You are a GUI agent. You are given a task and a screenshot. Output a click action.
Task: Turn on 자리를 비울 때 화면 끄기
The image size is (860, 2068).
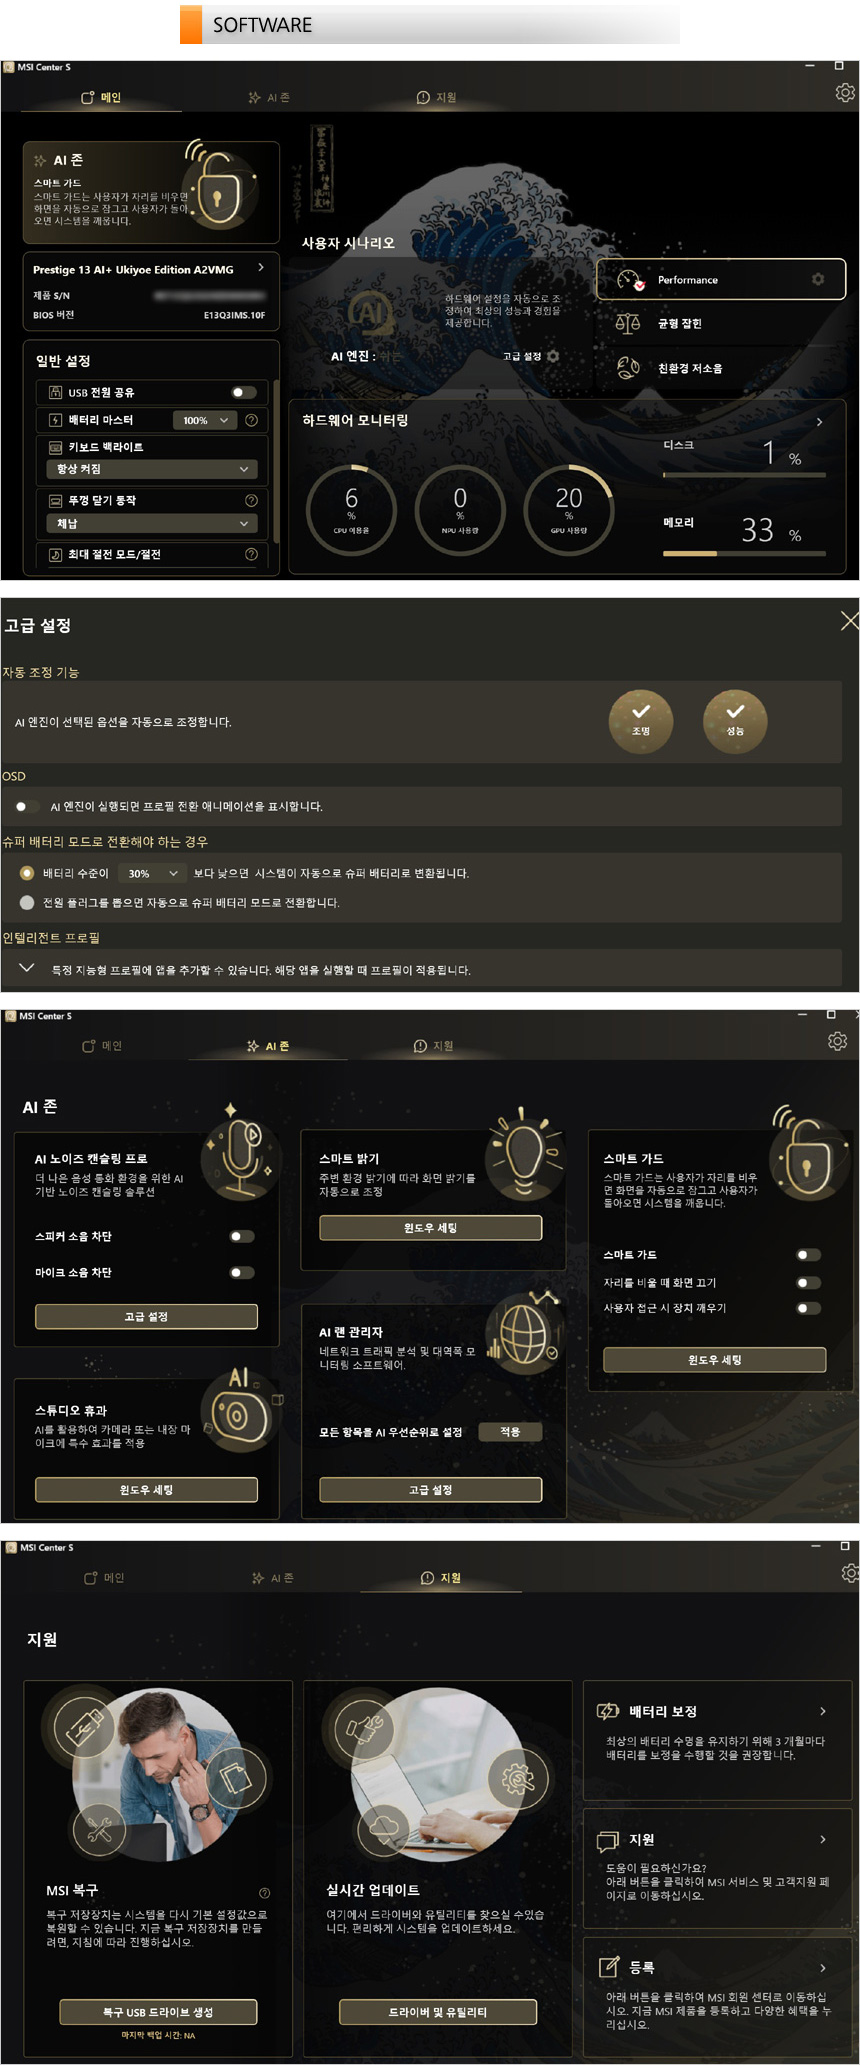pyautogui.click(x=808, y=1282)
